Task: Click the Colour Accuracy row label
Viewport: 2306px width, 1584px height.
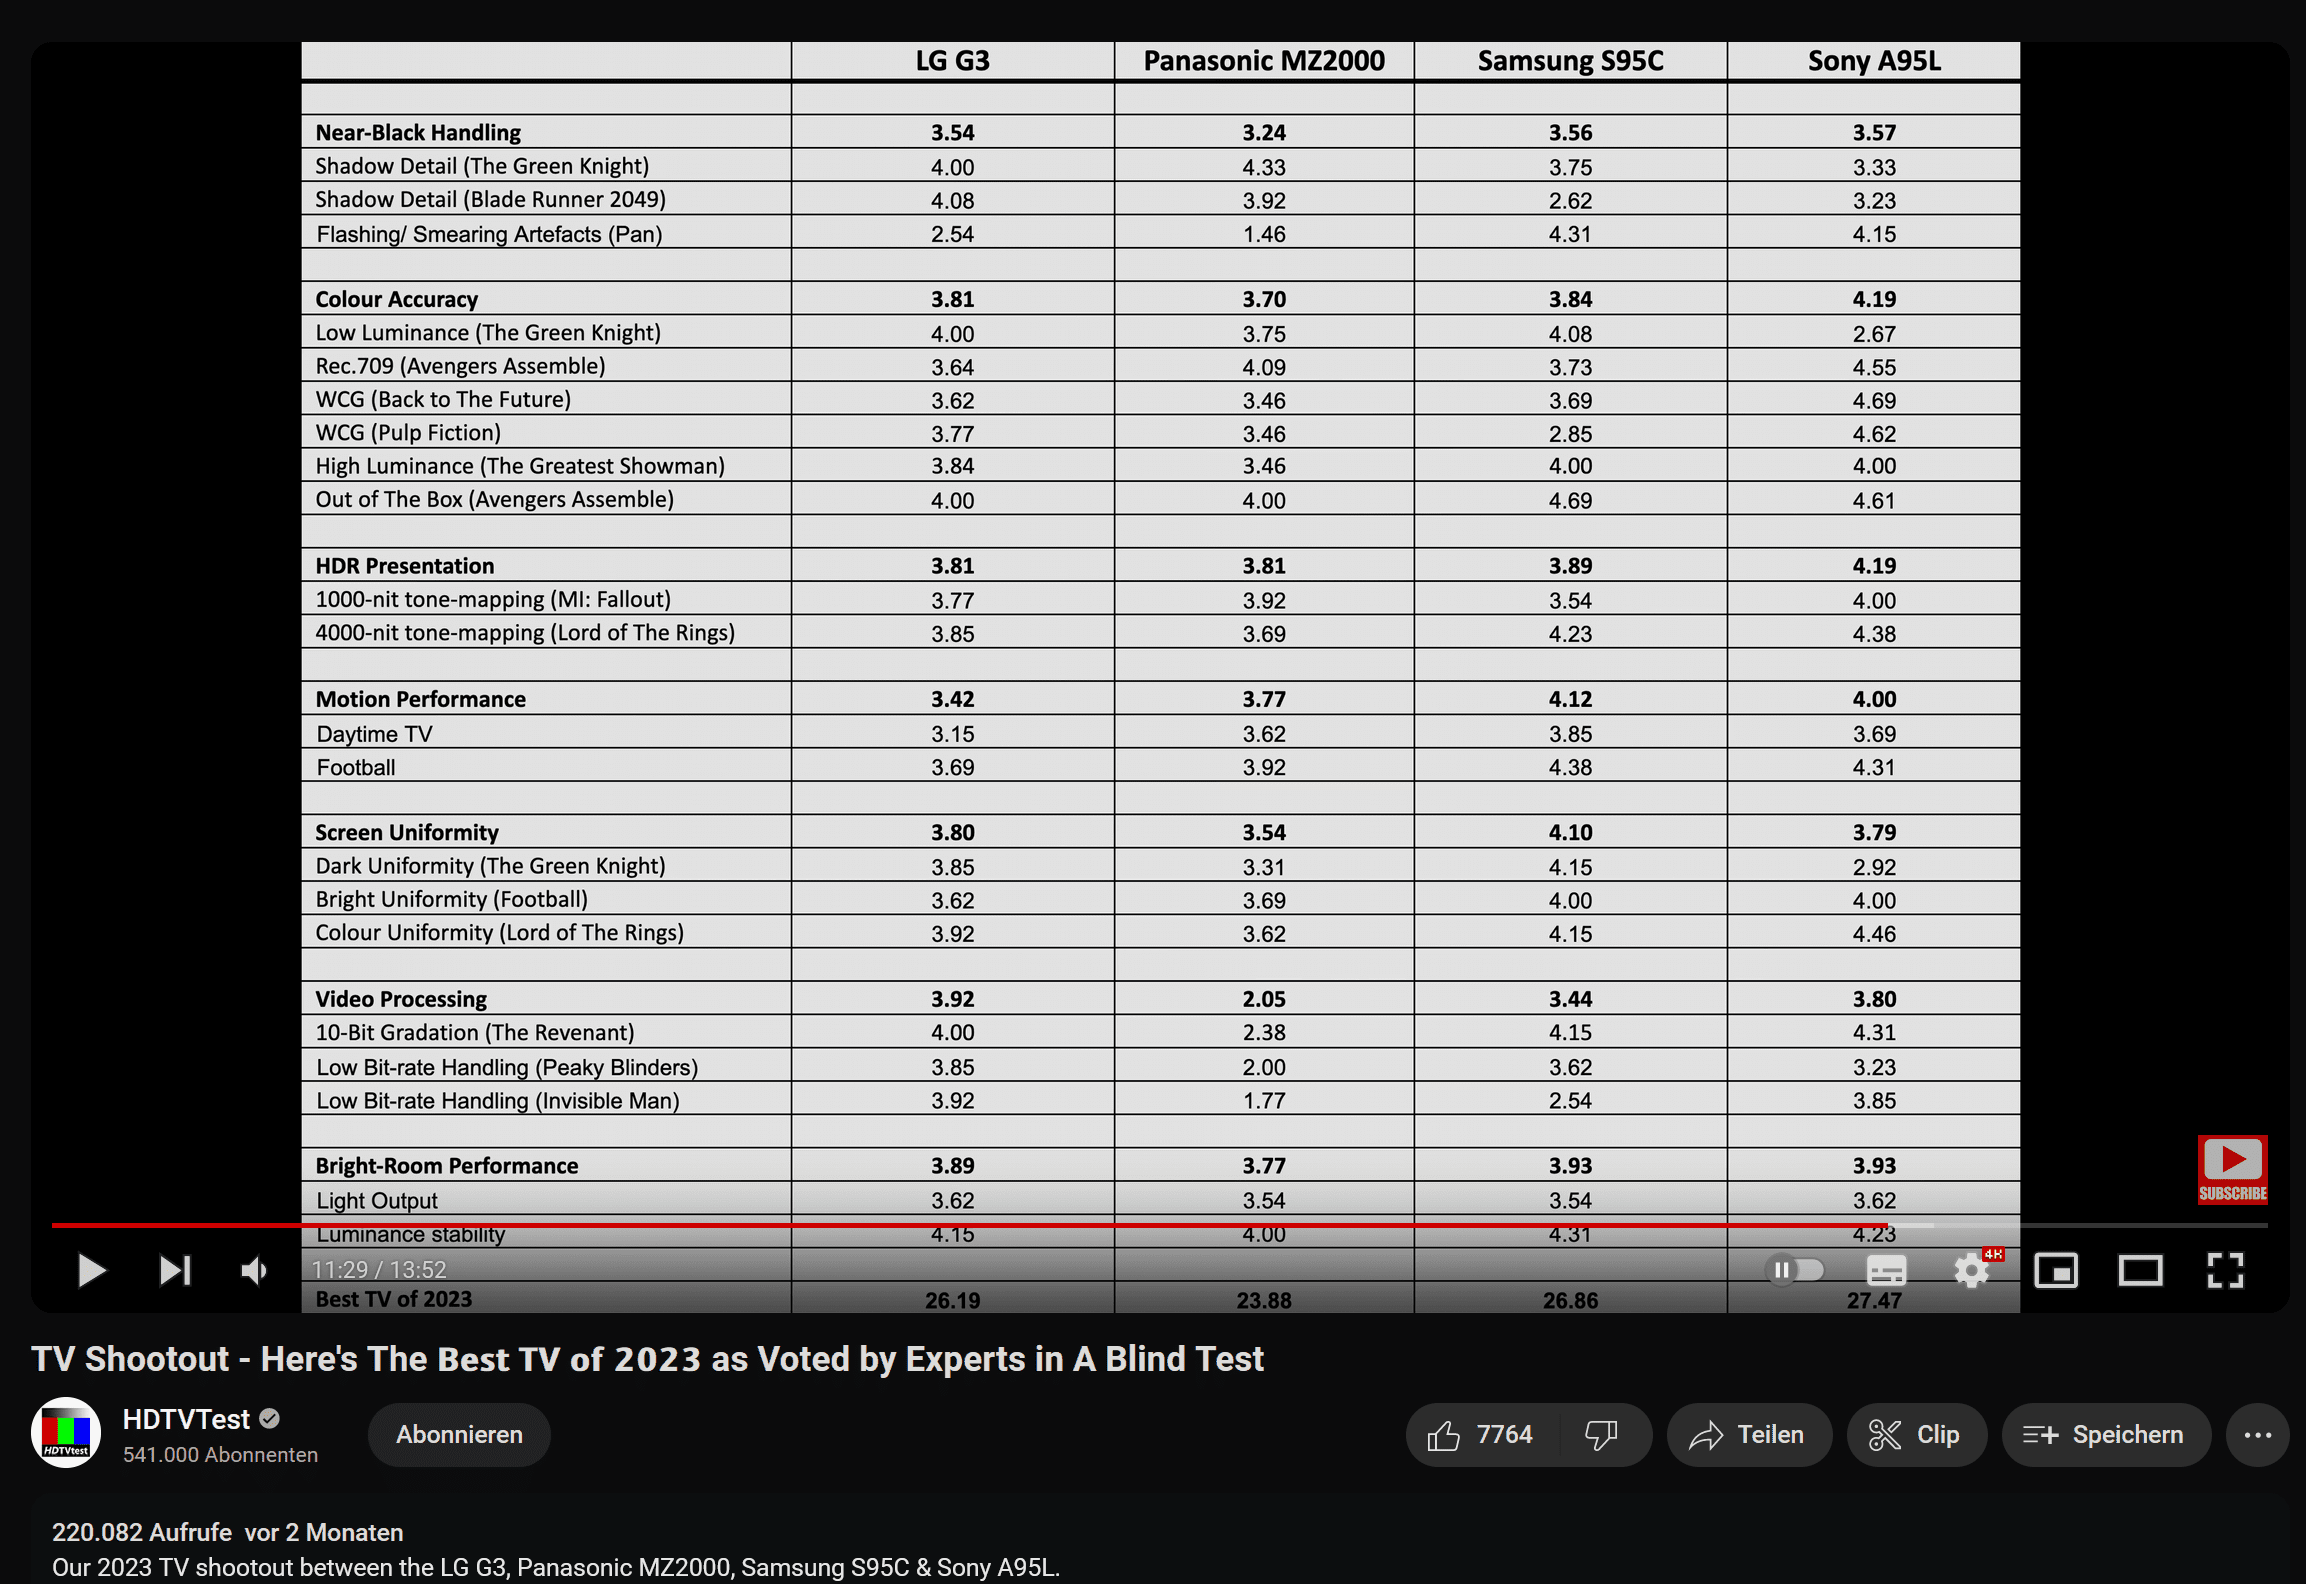Action: coord(397,299)
